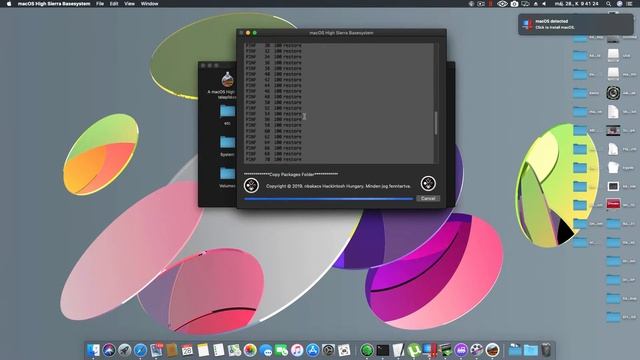Open volume speaker icon in menu bar

point(544,4)
